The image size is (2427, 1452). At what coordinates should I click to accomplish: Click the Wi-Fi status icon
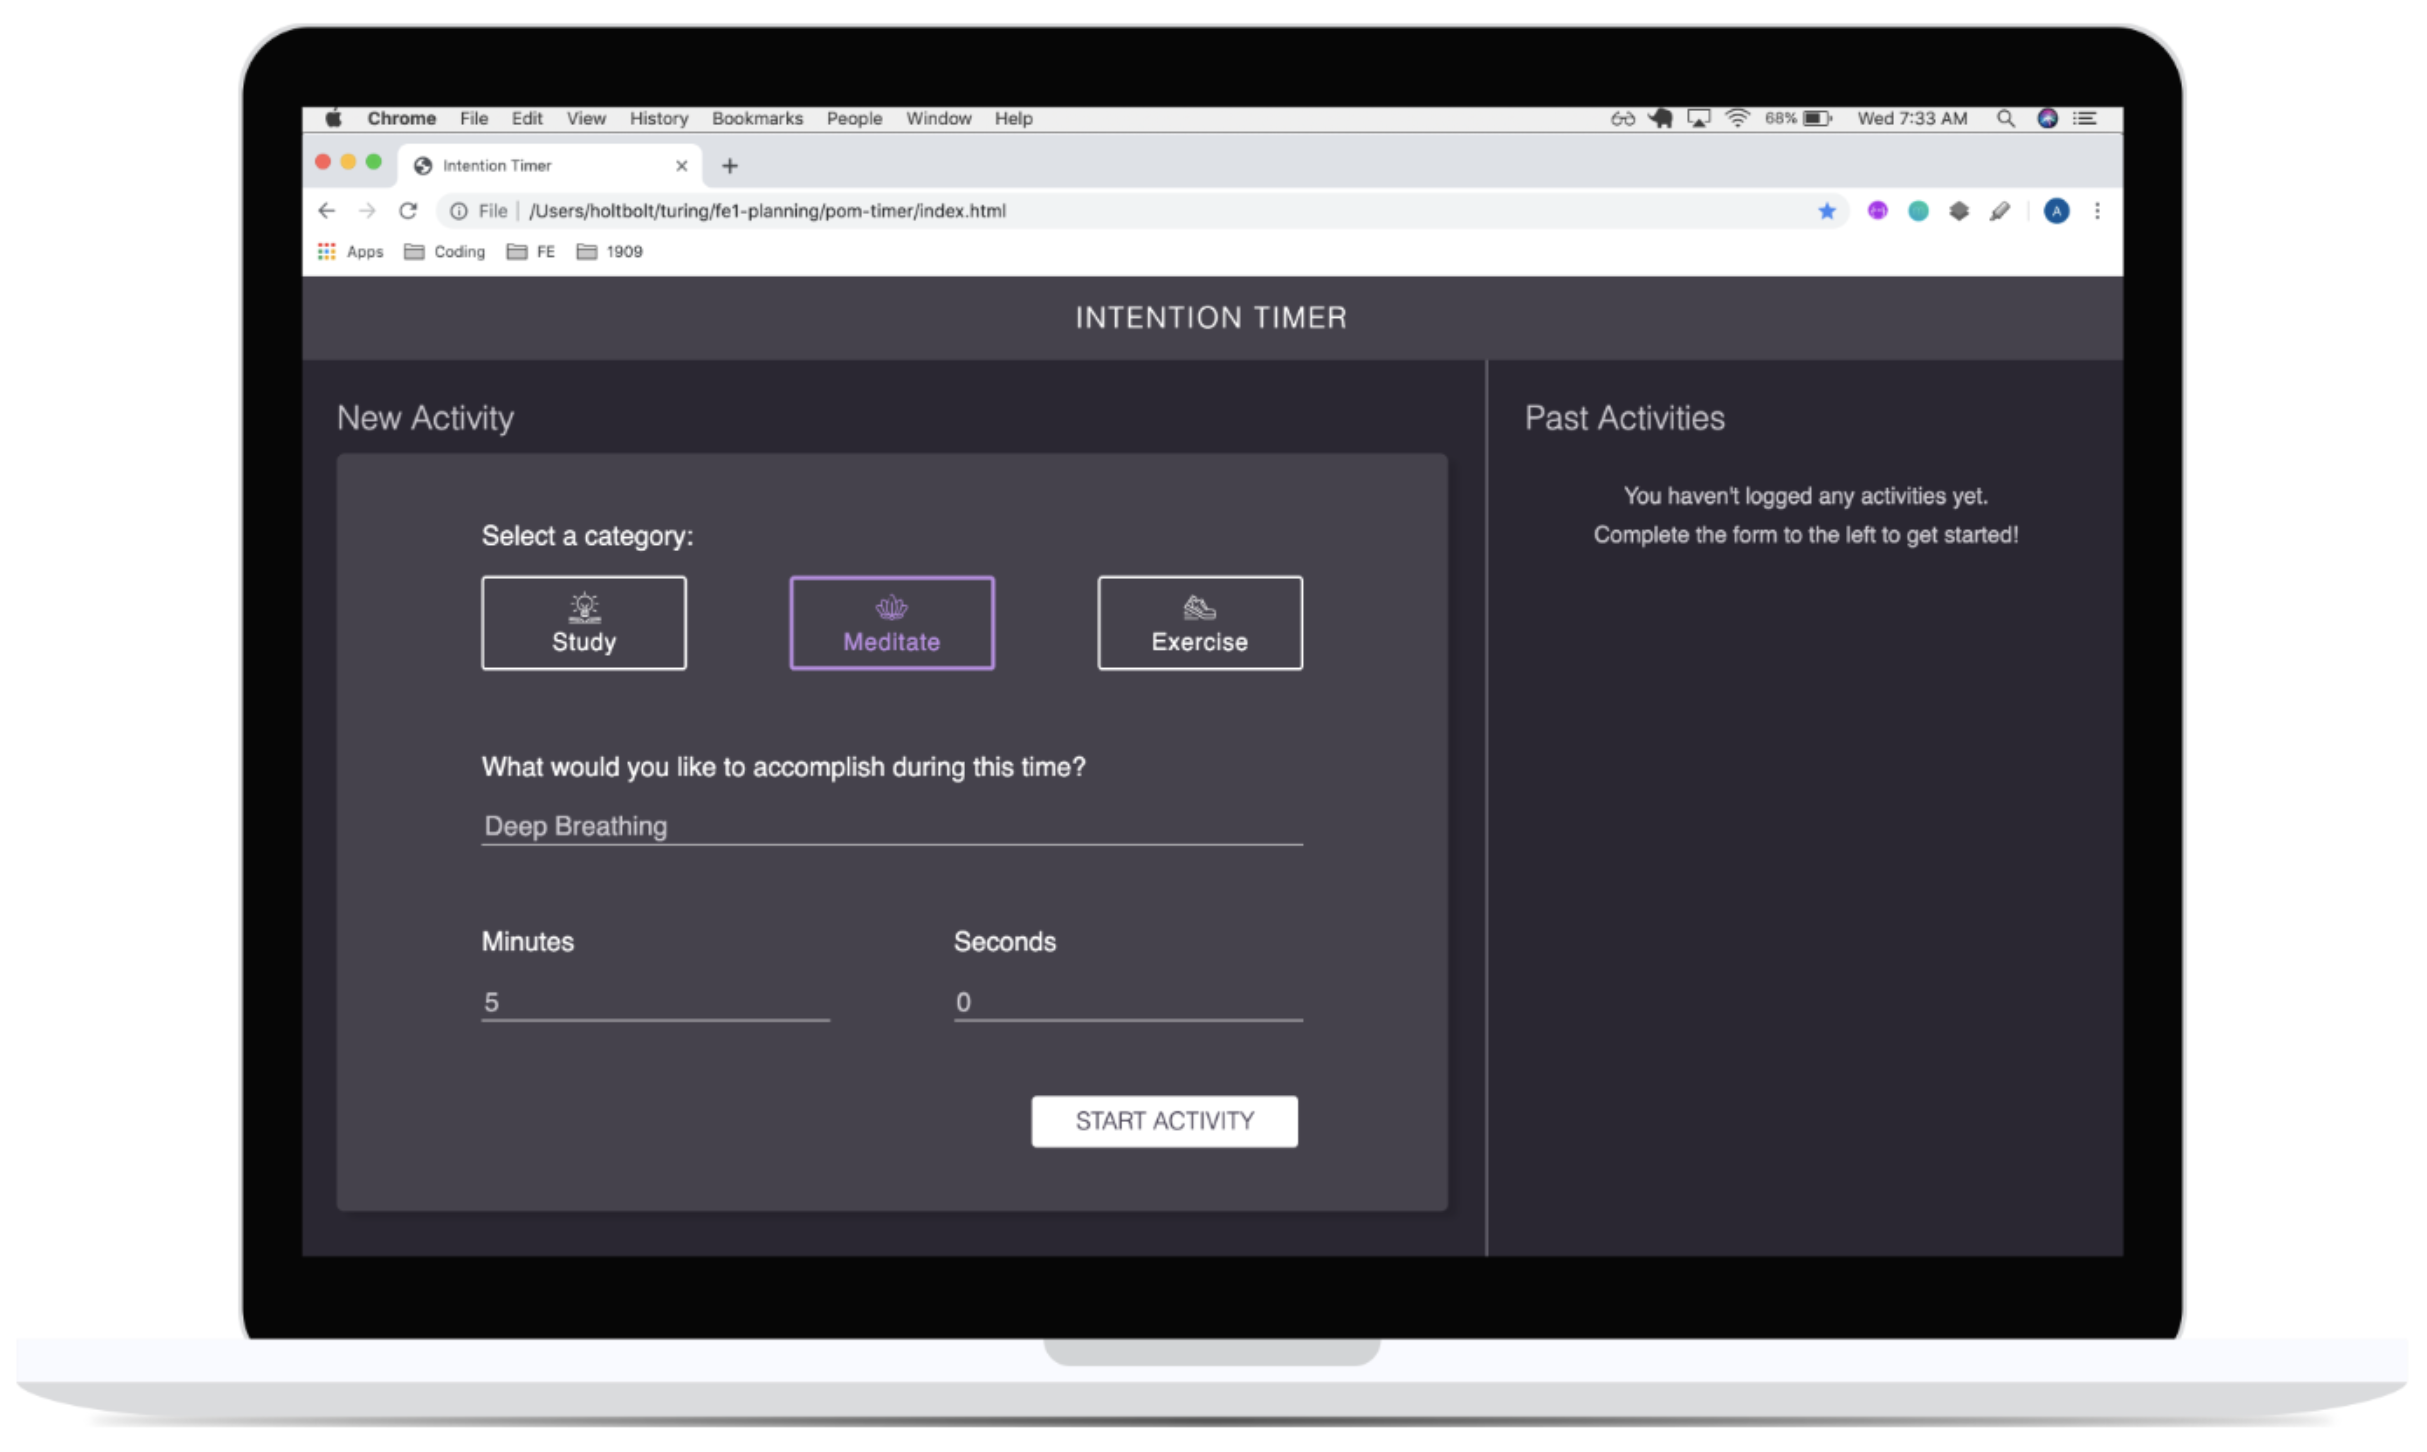click(1738, 119)
